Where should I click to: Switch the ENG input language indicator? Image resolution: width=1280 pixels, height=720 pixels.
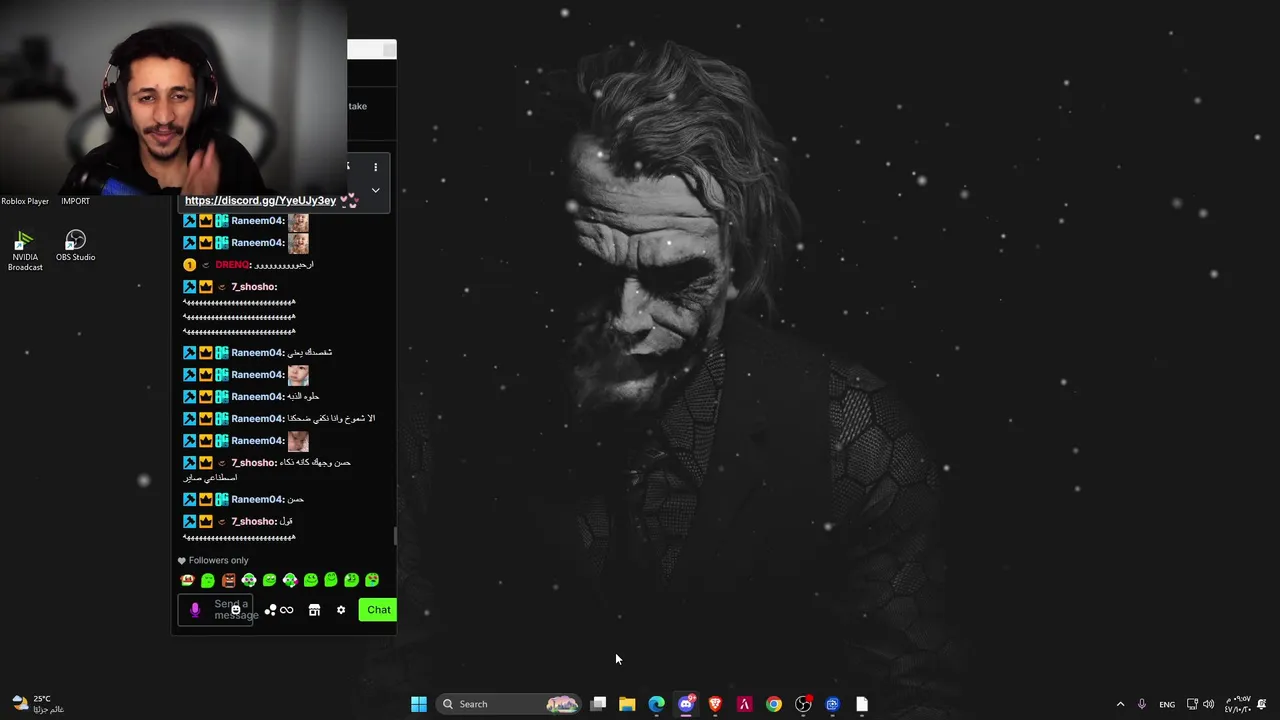point(1167,705)
